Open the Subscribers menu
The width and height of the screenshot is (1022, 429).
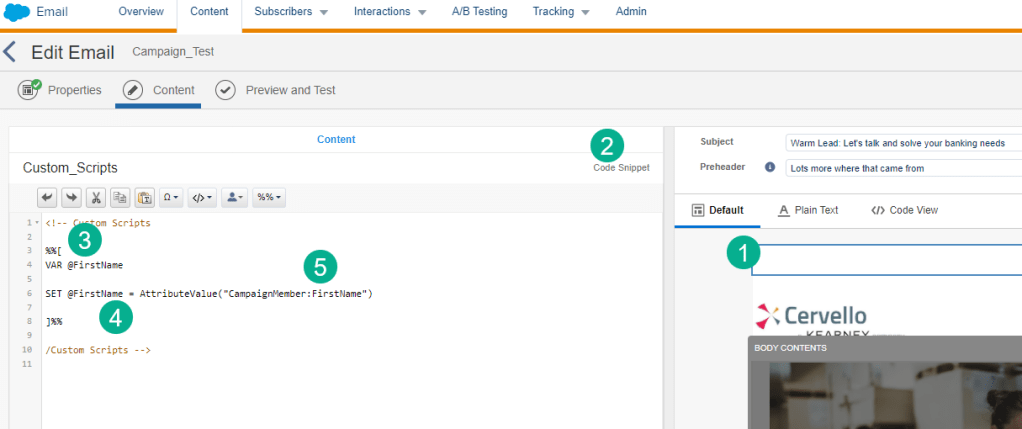tap(291, 13)
